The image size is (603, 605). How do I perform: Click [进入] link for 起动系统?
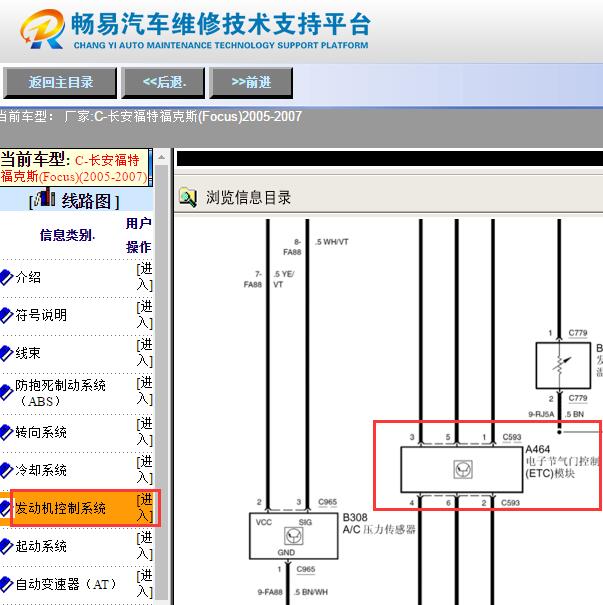[145, 545]
